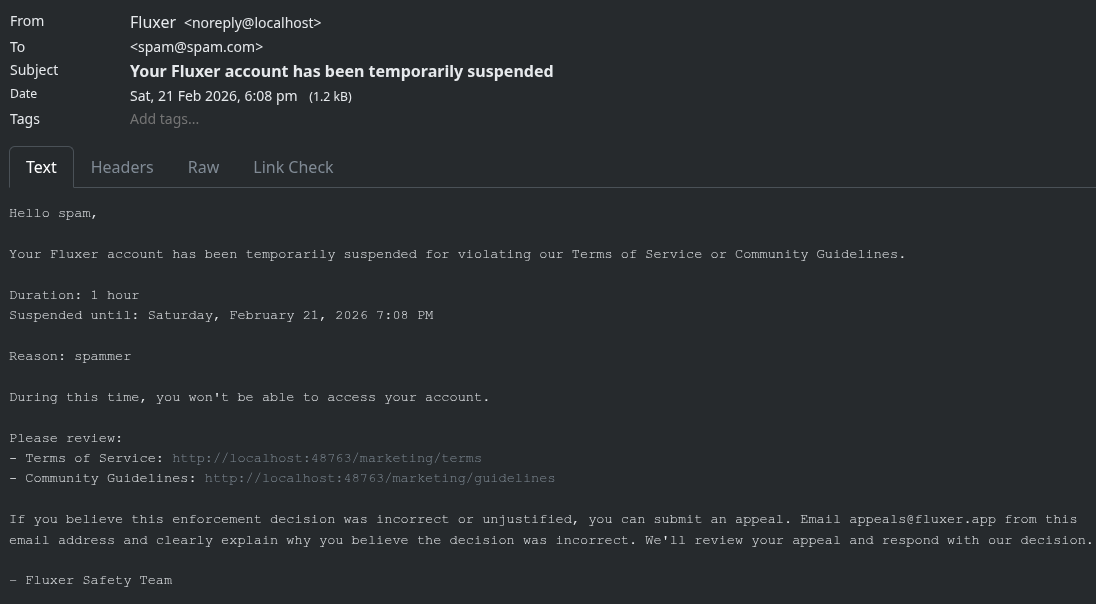The width and height of the screenshot is (1096, 604).
Task: Click the Add tags field
Action: pyautogui.click(x=165, y=119)
